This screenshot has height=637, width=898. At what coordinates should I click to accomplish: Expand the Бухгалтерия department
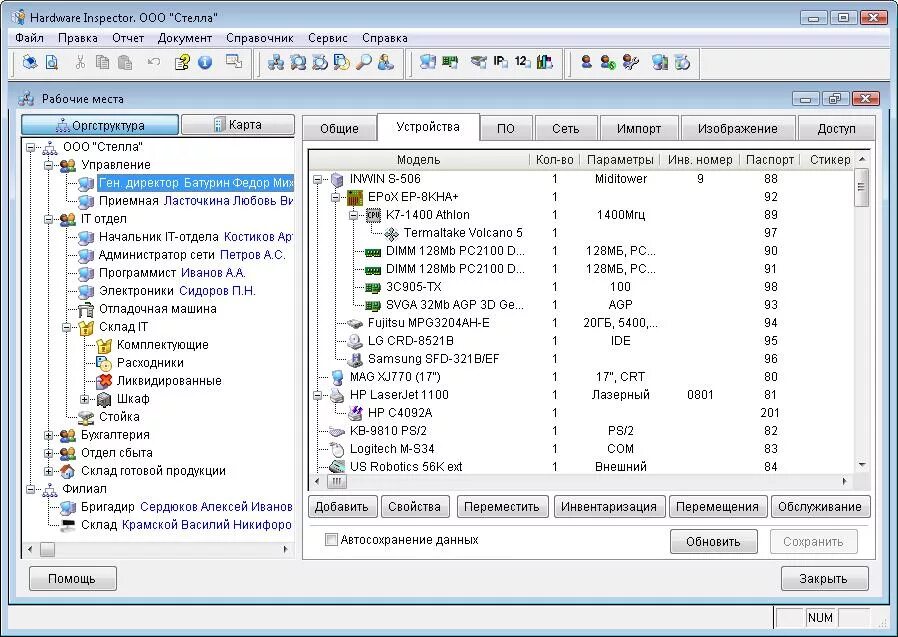point(49,435)
